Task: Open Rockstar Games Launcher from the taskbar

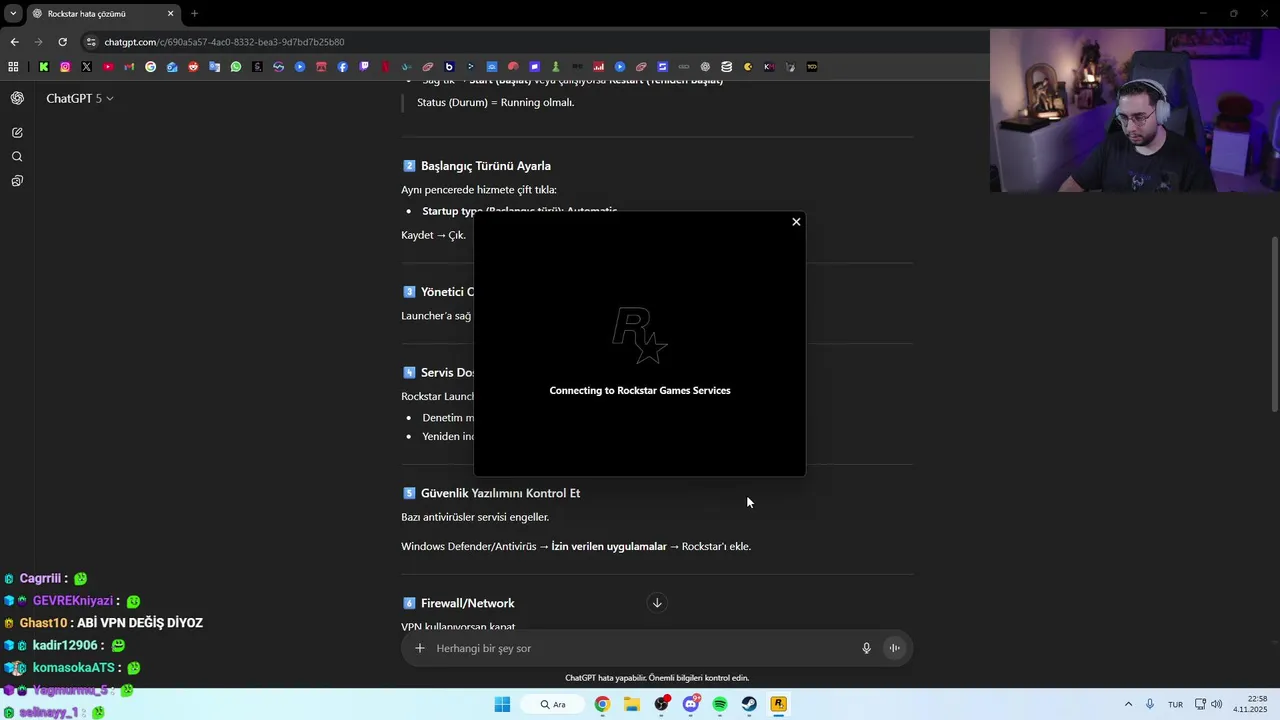Action: 779,704
